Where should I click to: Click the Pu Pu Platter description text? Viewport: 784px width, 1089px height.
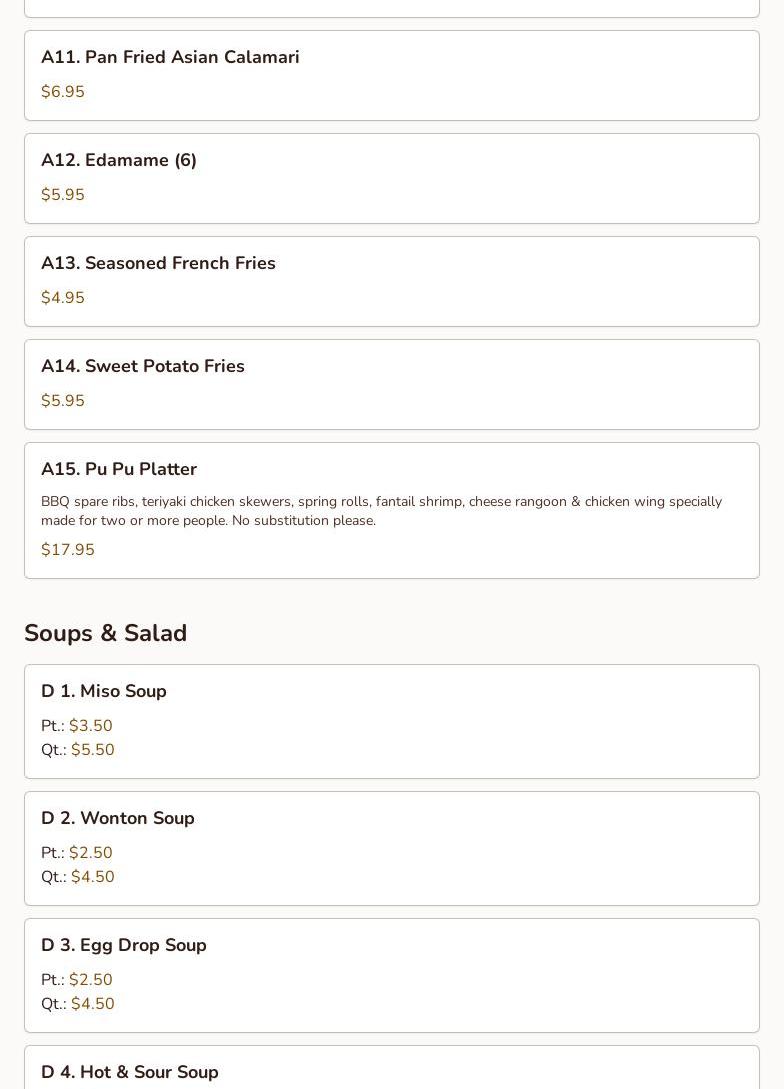(381, 510)
